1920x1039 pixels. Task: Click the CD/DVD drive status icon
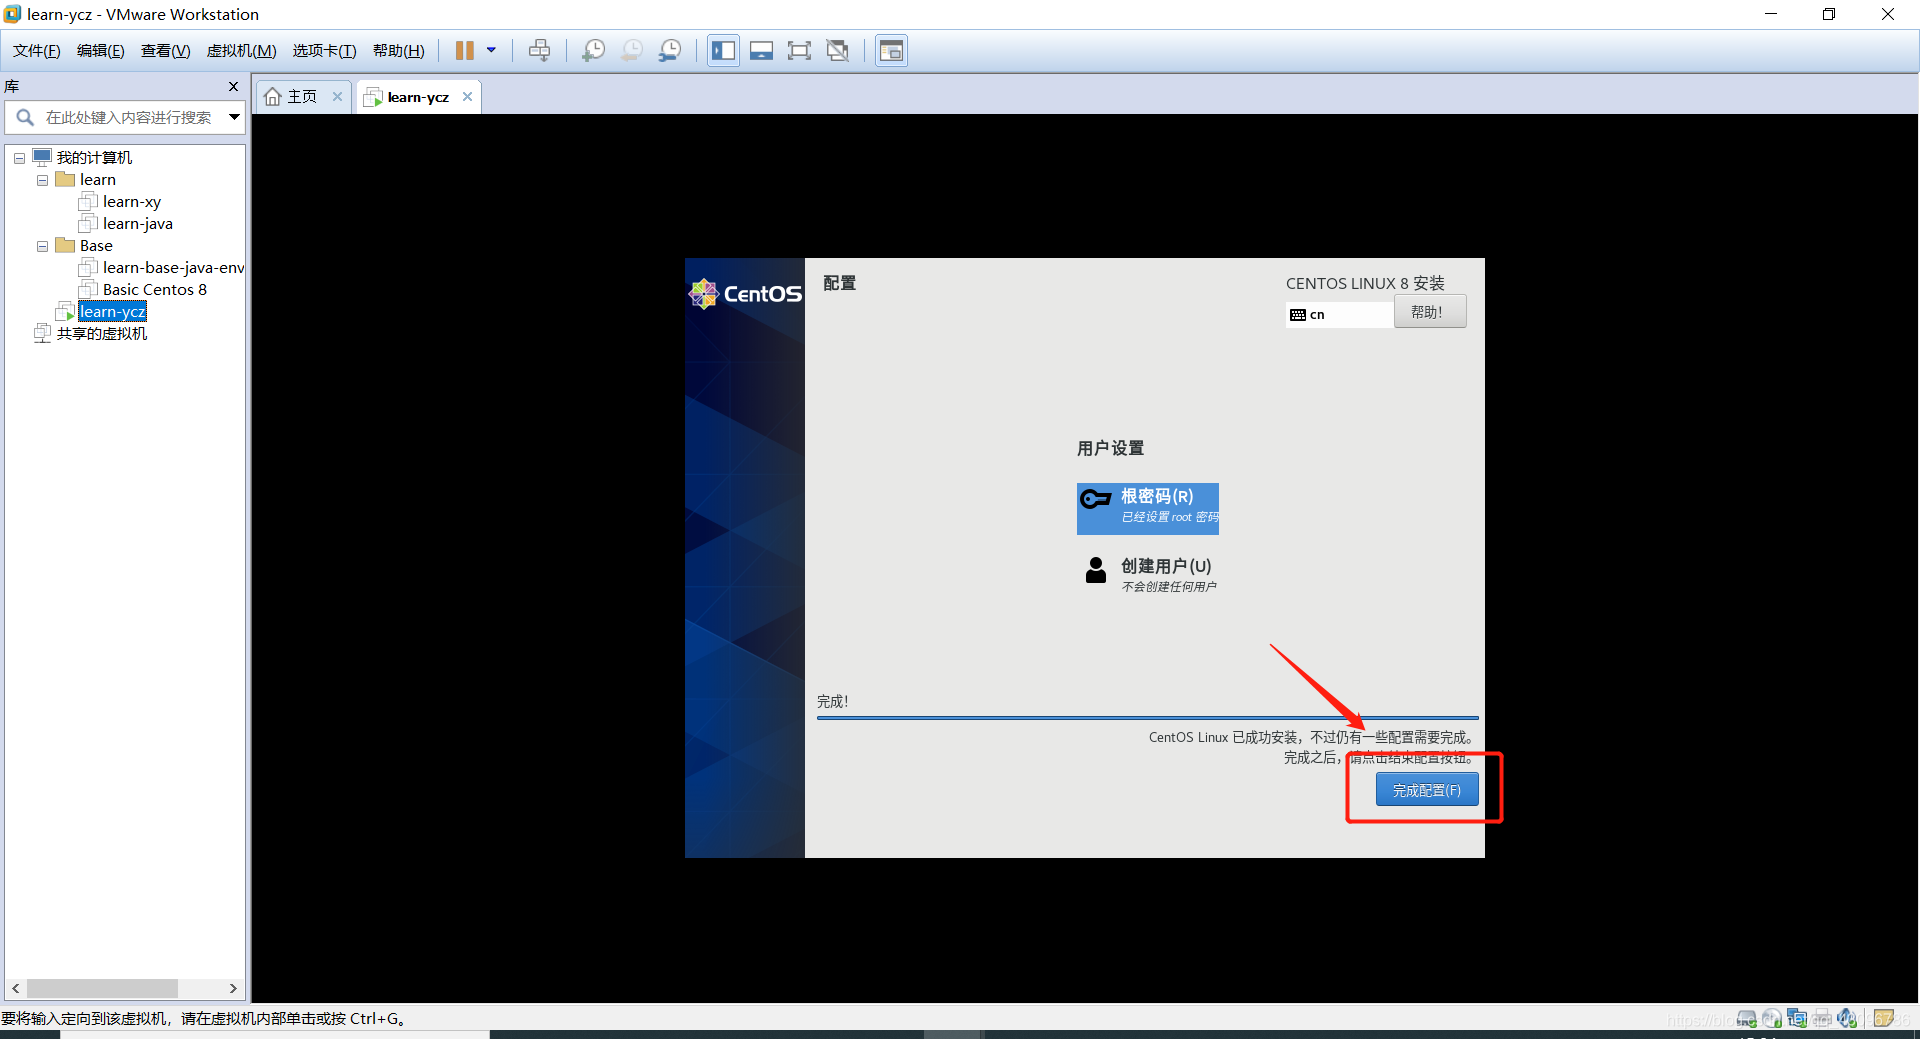point(1771,1019)
